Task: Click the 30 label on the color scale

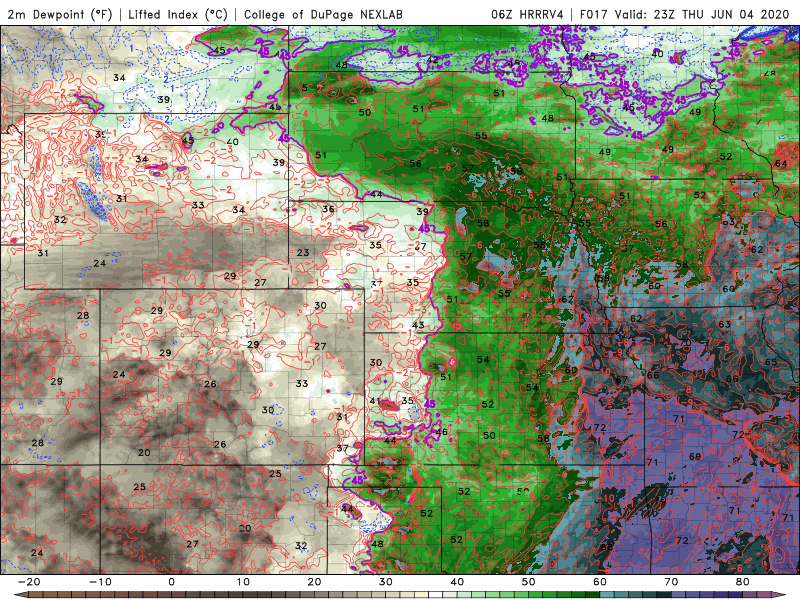Action: tap(386, 582)
